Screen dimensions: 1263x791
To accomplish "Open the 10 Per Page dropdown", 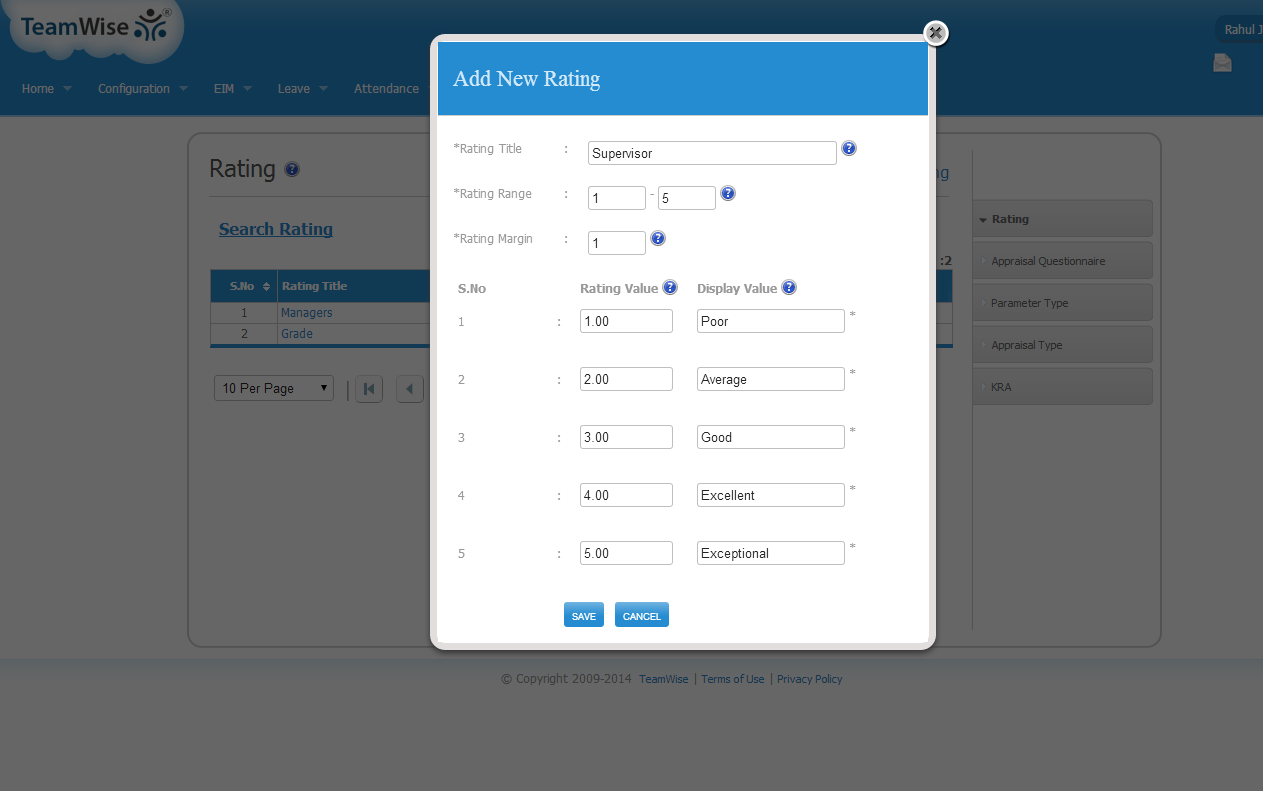I will point(274,388).
